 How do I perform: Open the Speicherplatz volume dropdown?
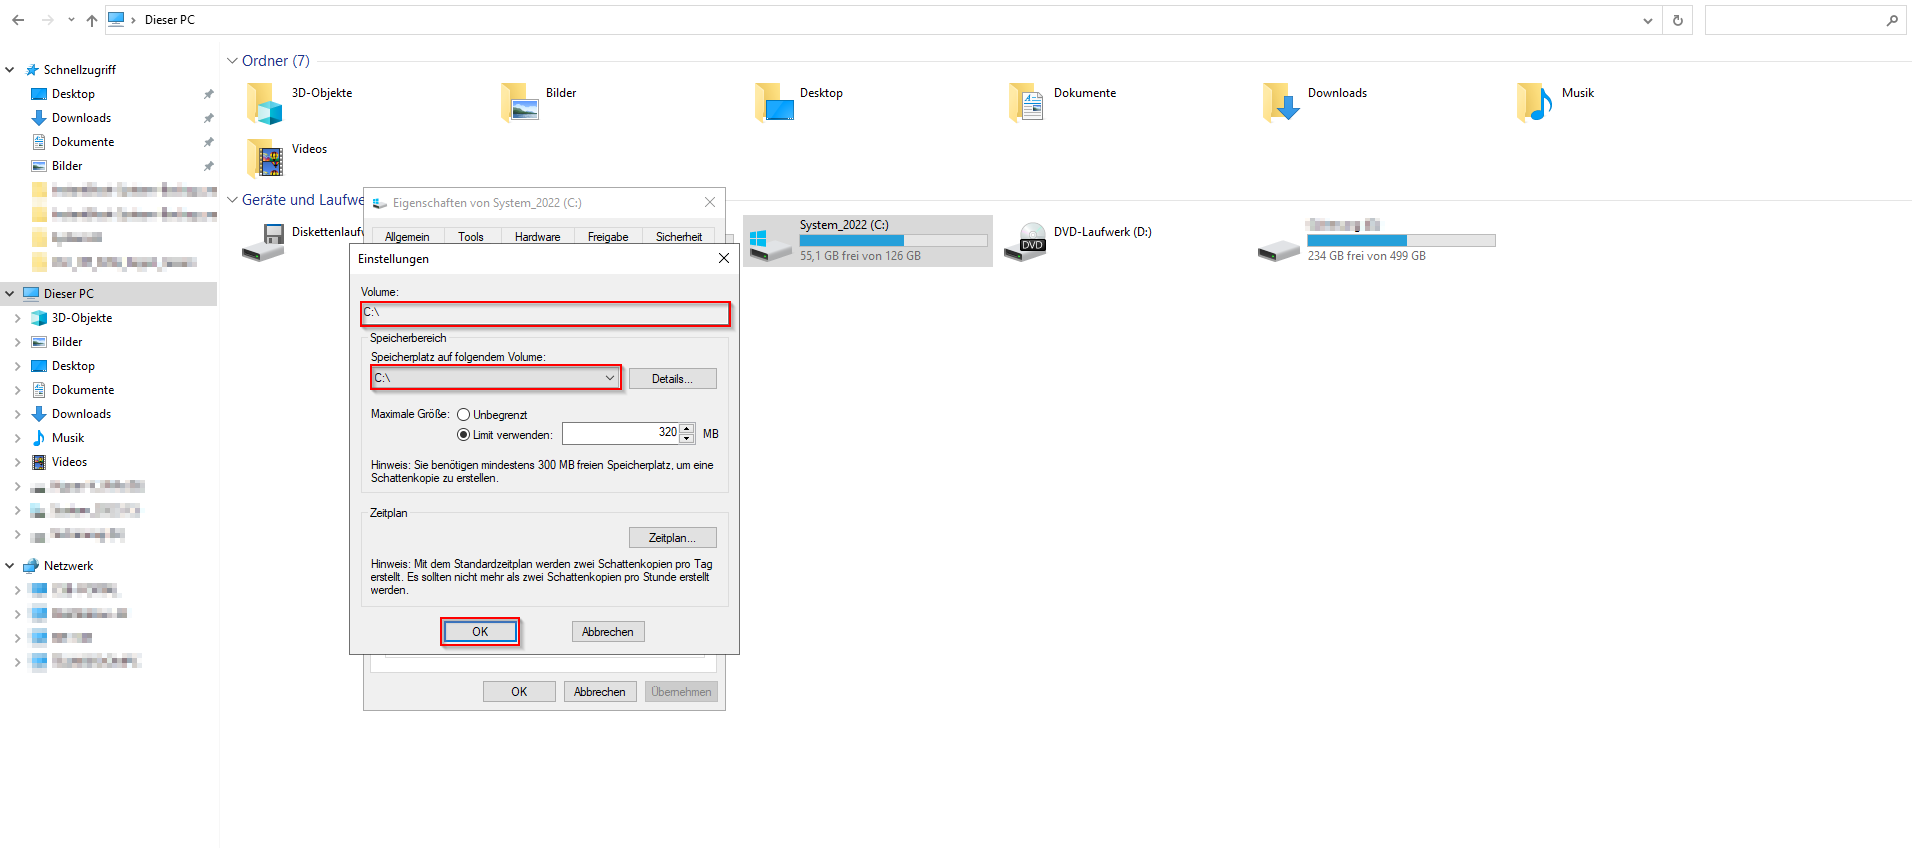point(609,378)
